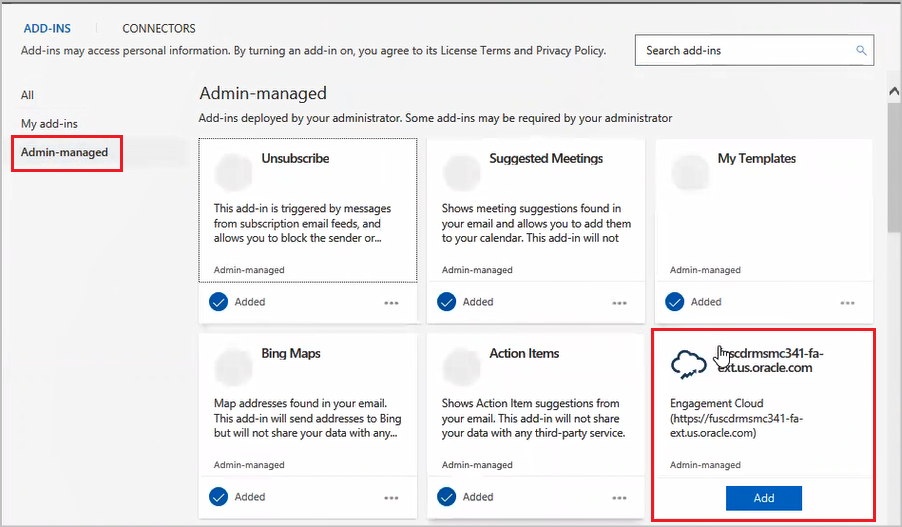Toggle the Added checkmark for My Templates

coord(675,301)
